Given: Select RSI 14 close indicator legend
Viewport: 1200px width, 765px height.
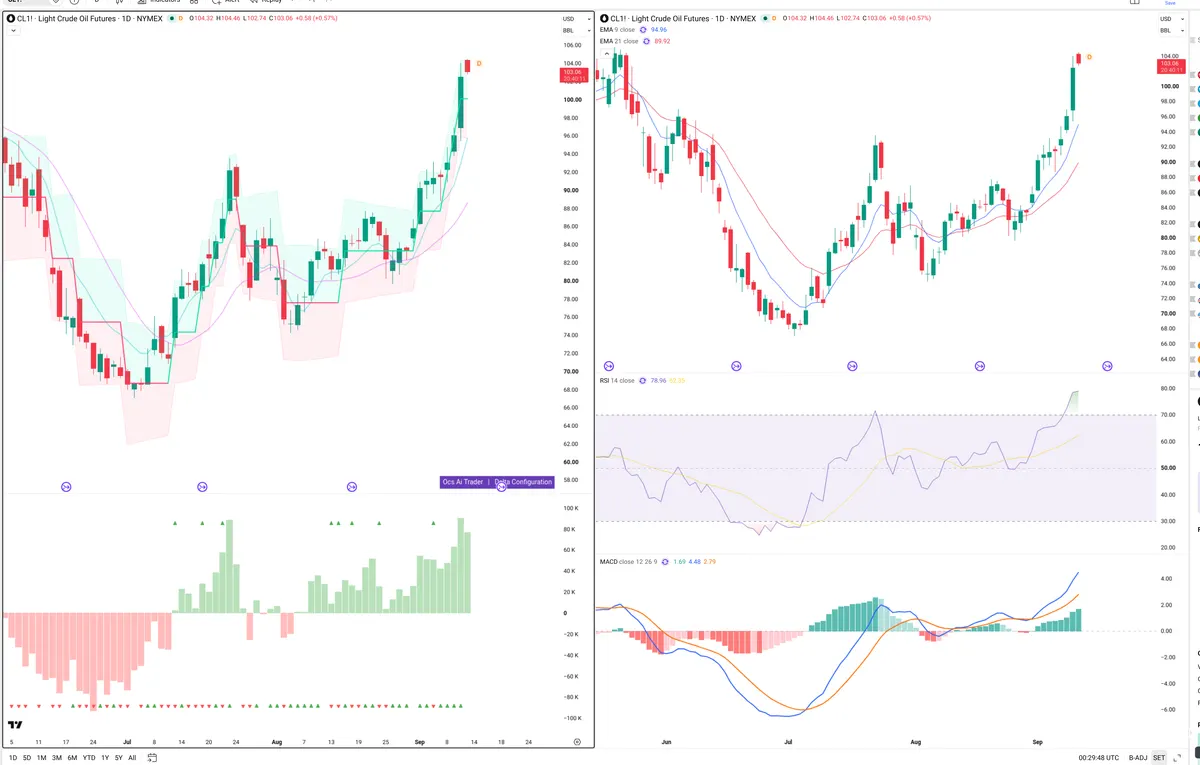Looking at the screenshot, I should coord(617,381).
